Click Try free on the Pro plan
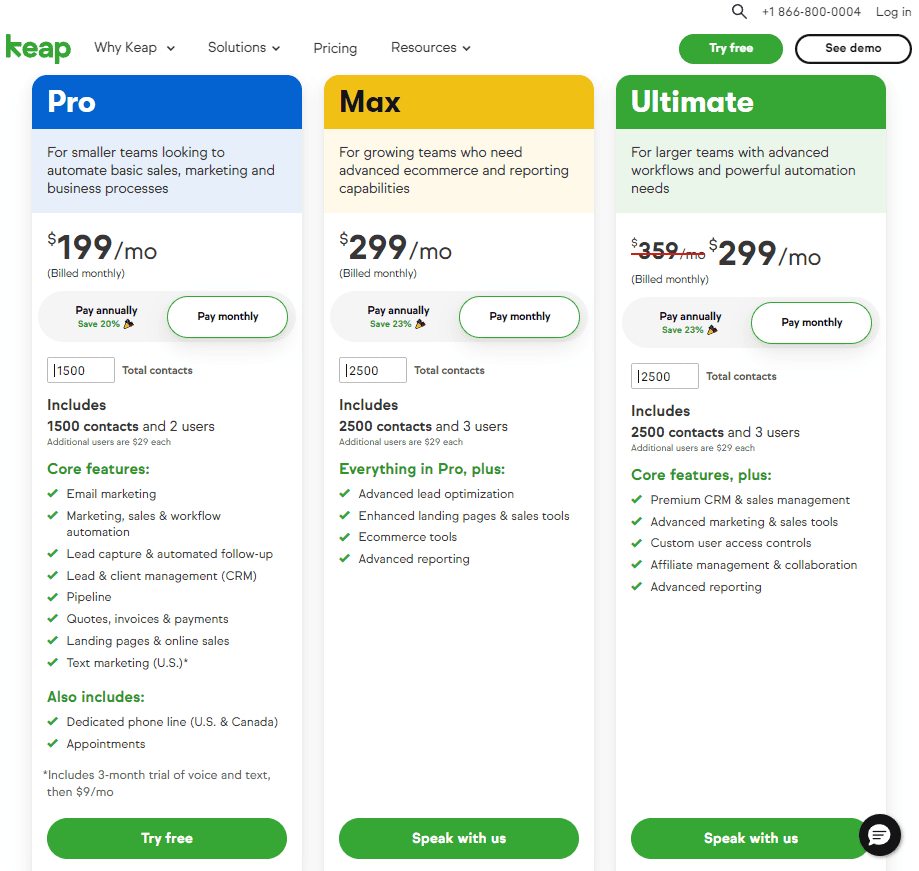The height and width of the screenshot is (871, 919). 166,838
